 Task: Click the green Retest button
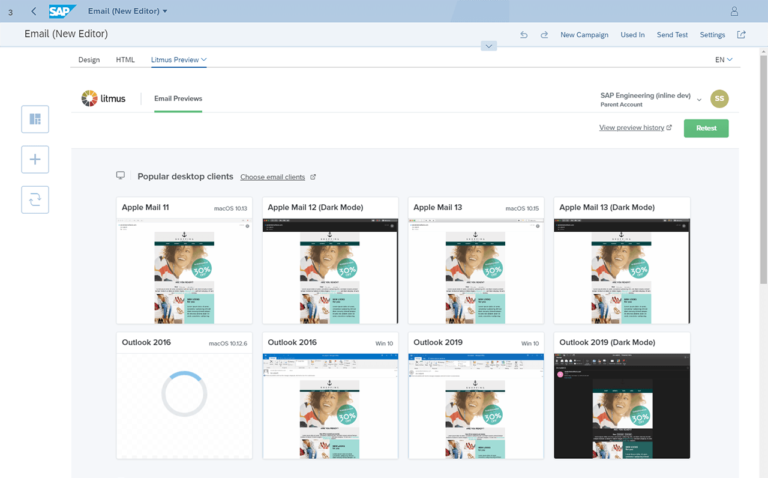coord(706,128)
